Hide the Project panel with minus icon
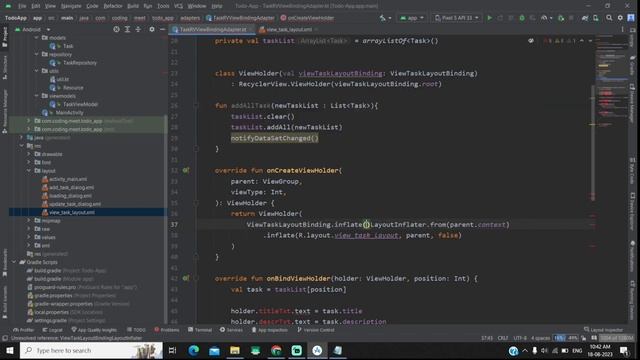This screenshot has width=640, height=360. tap(162, 29)
